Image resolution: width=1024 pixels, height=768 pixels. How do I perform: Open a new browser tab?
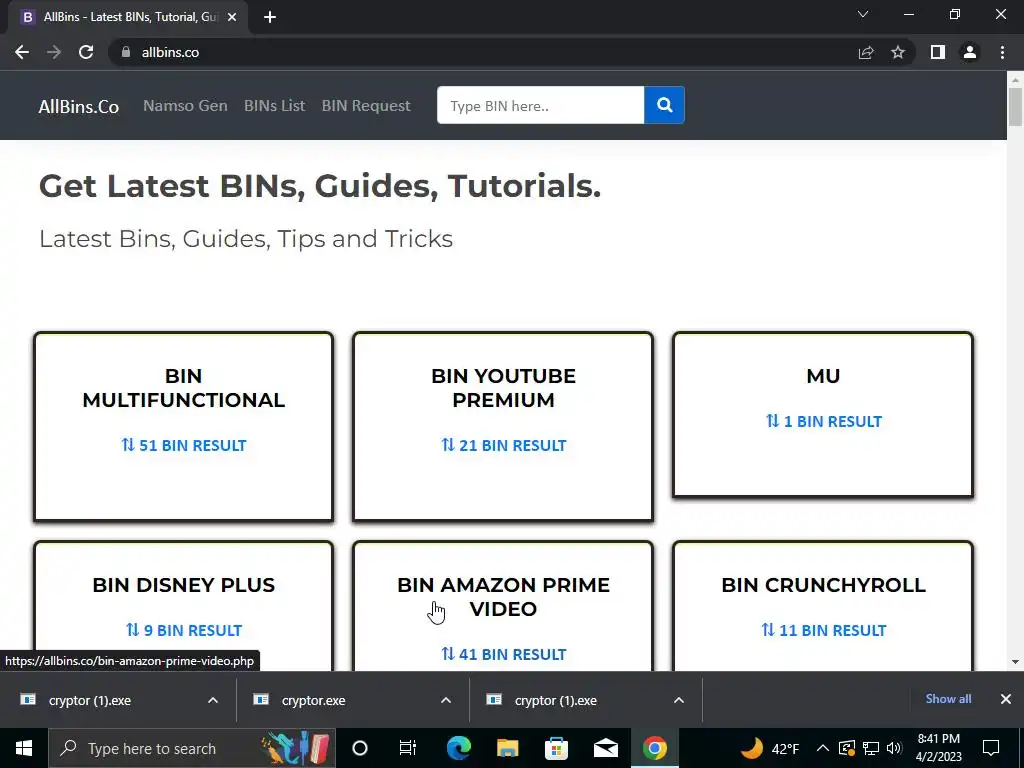point(270,17)
